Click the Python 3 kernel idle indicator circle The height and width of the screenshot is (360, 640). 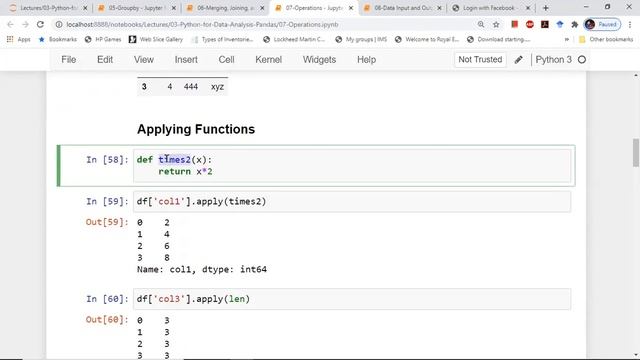[582, 60]
